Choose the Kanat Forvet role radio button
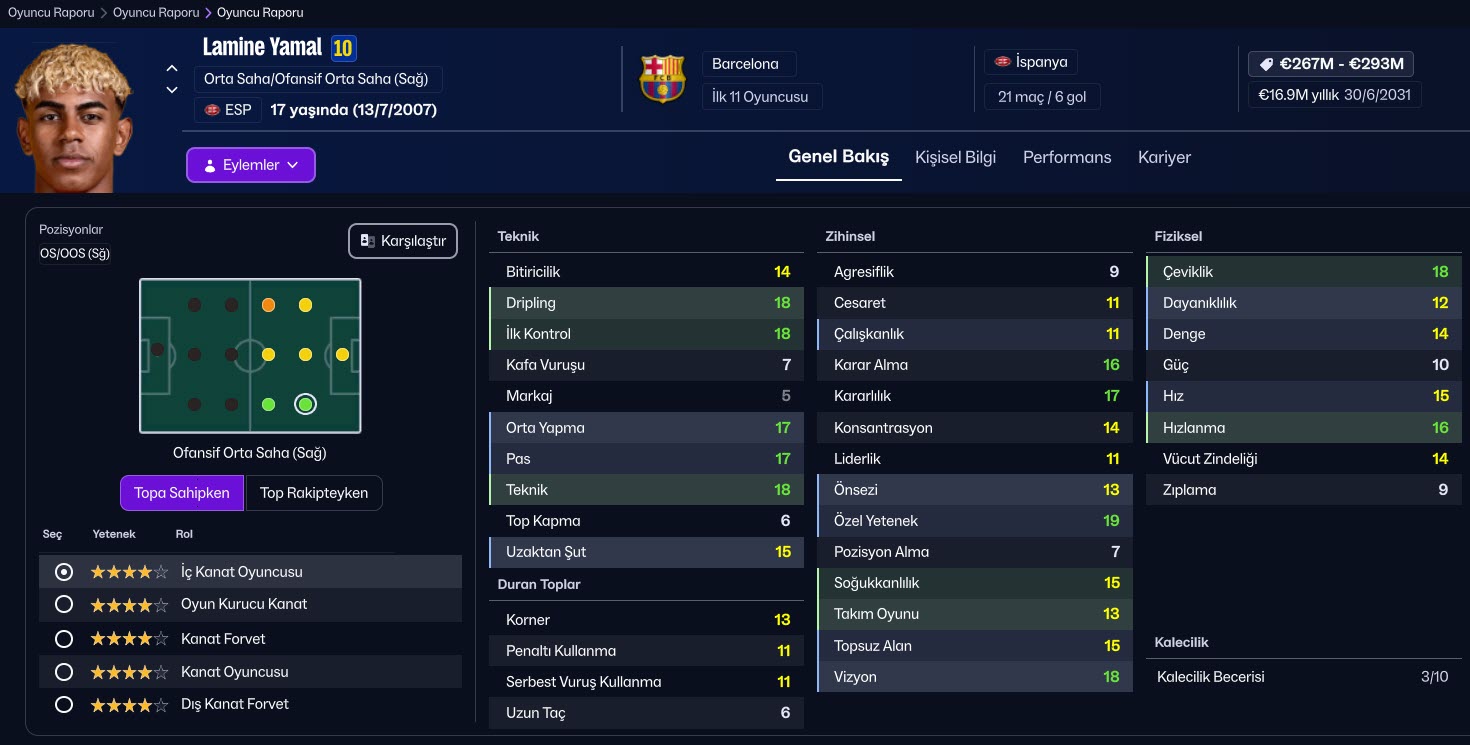This screenshot has height=745, width=1470. (x=64, y=639)
